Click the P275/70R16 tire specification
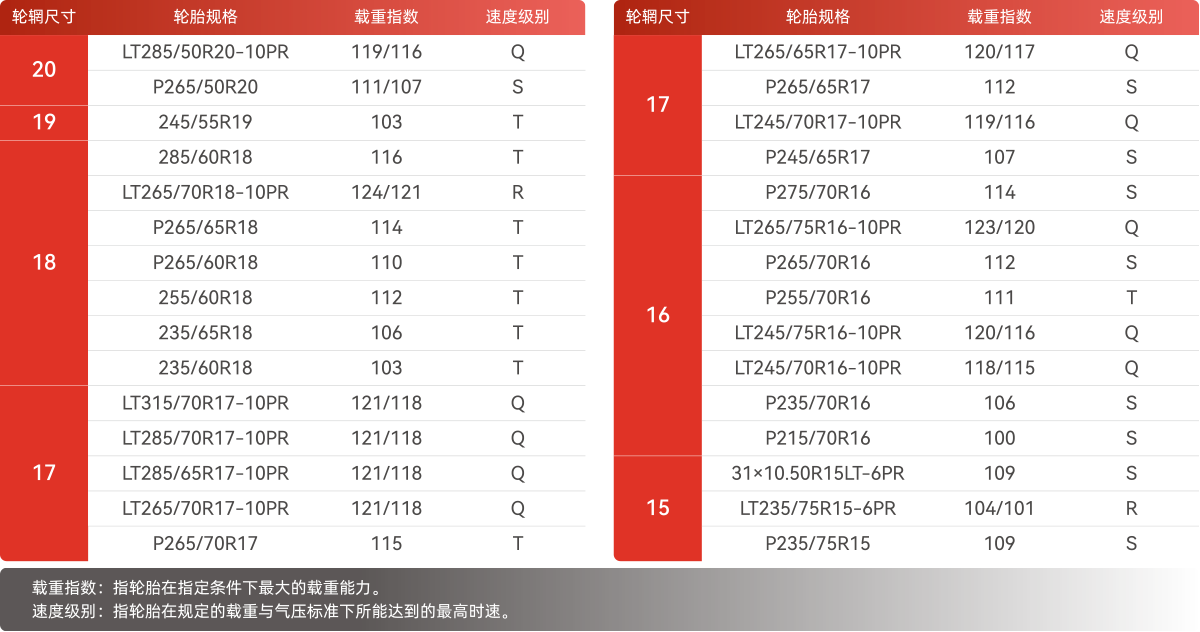Viewport: 1200px width, 632px height. click(817, 192)
